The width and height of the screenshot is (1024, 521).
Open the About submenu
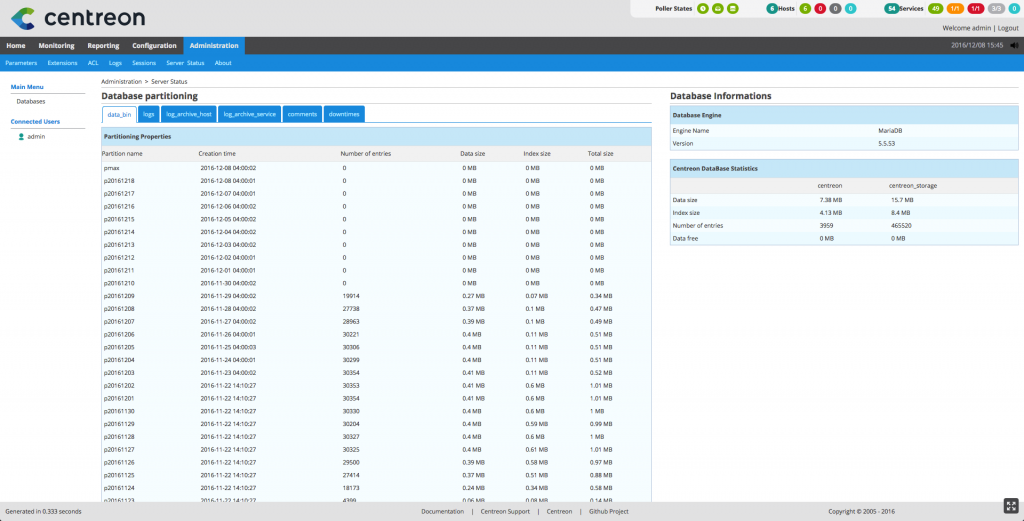click(223, 63)
